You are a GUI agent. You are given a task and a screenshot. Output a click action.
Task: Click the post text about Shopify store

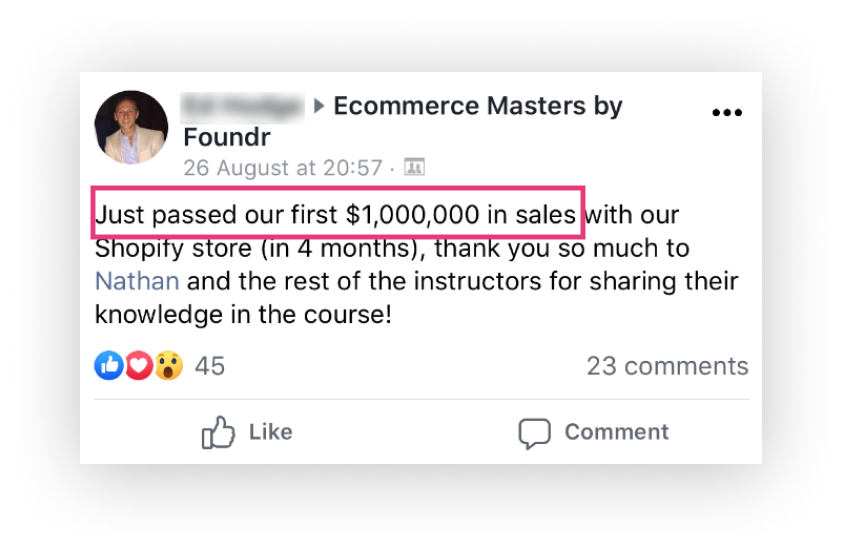tap(416, 265)
